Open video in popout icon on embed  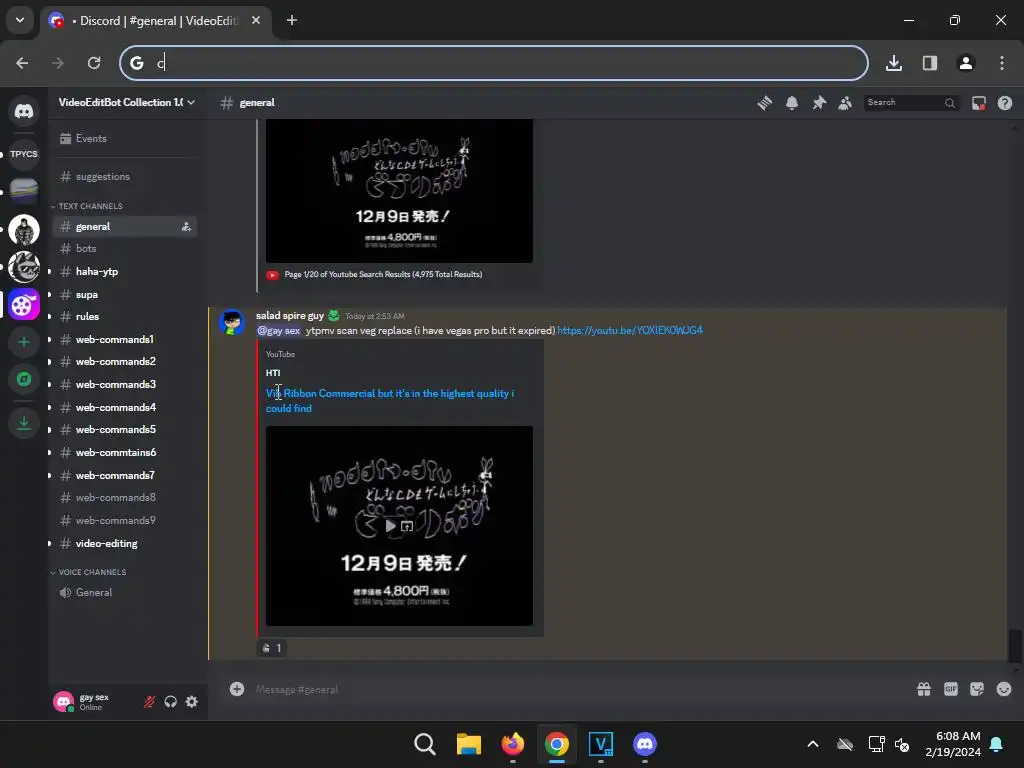tap(407, 526)
